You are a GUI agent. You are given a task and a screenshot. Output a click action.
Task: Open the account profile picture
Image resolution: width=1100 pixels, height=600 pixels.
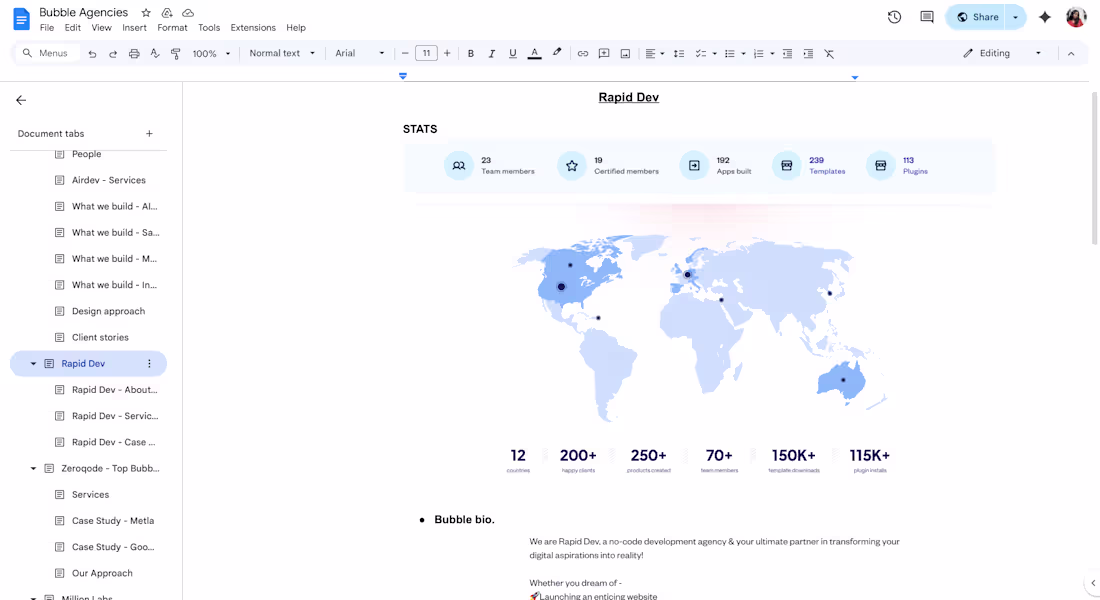(1076, 17)
